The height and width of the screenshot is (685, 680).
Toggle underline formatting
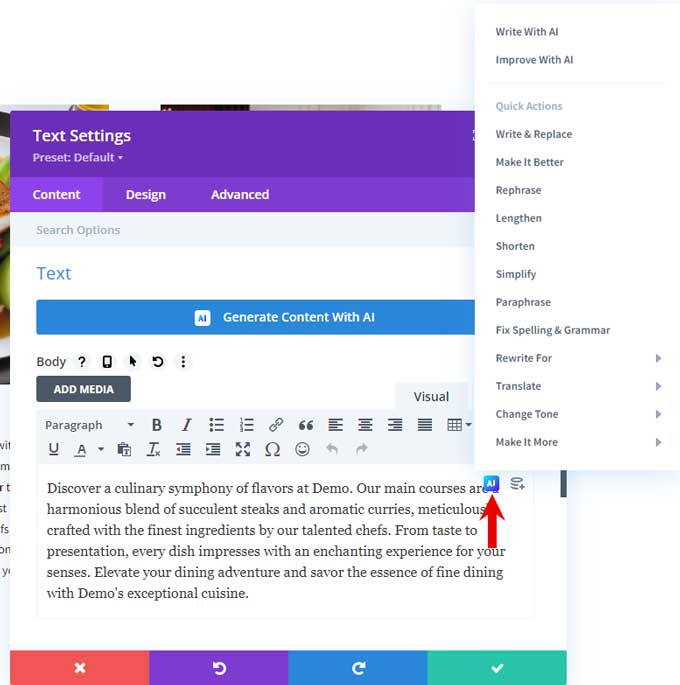54,449
